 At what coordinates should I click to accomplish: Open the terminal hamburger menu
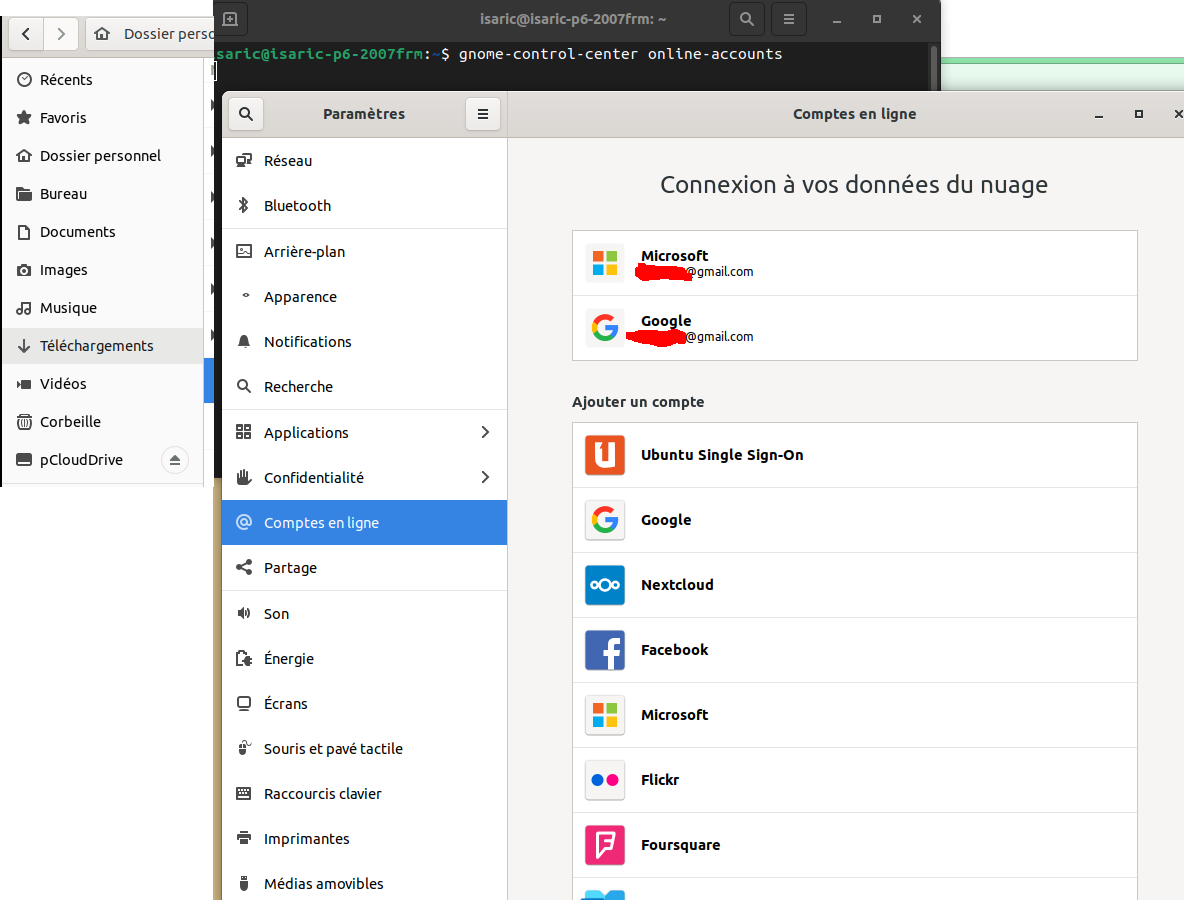789,20
